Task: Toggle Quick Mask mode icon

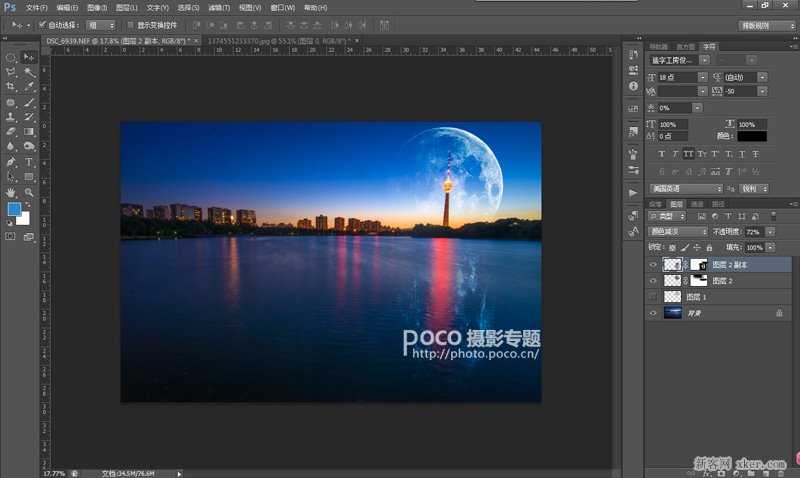Action: (10, 237)
